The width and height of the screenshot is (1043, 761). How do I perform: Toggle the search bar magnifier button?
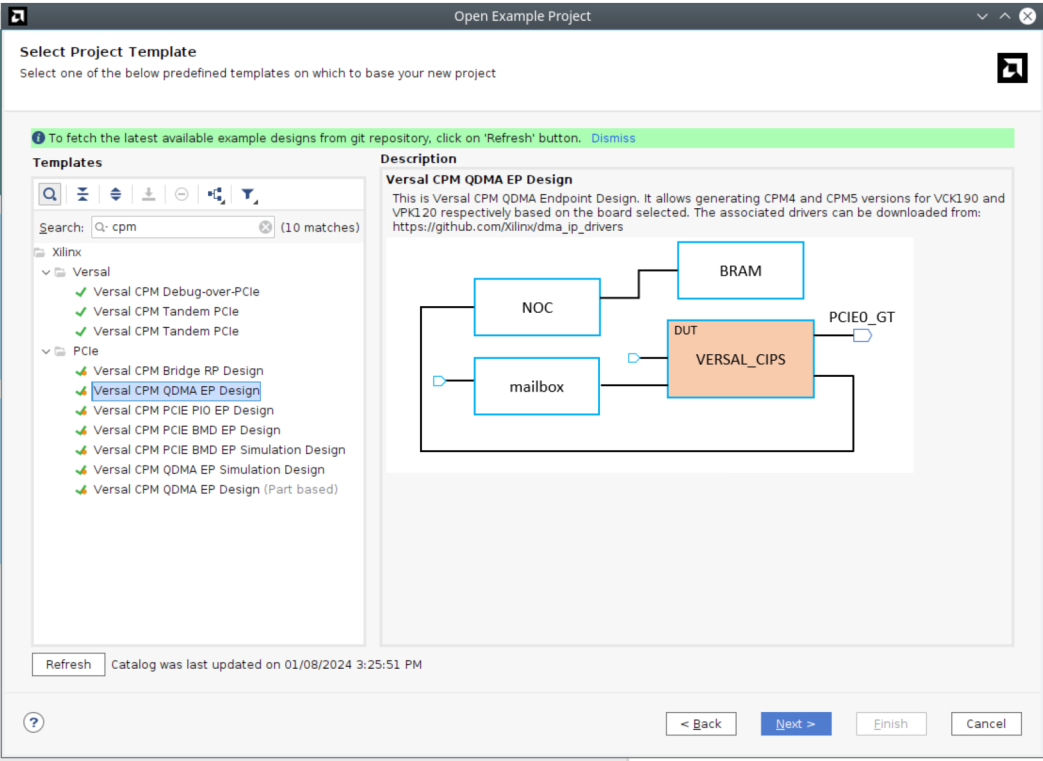coord(50,194)
